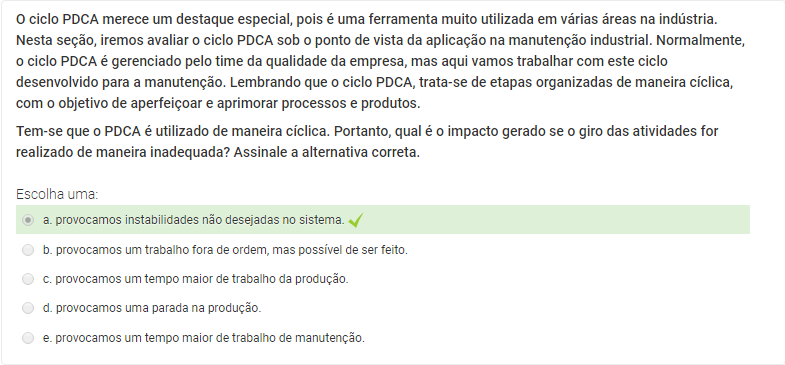Choose radio button for option b
This screenshot has height=365, width=785.
(x=28, y=249)
